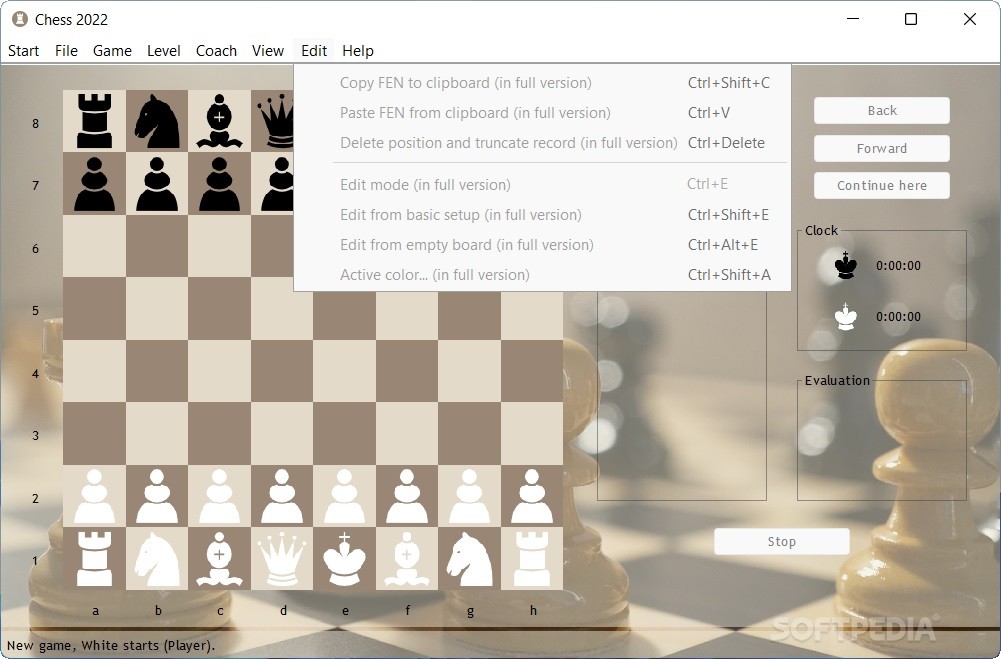Click the white king clock icon

pyautogui.click(x=846, y=316)
